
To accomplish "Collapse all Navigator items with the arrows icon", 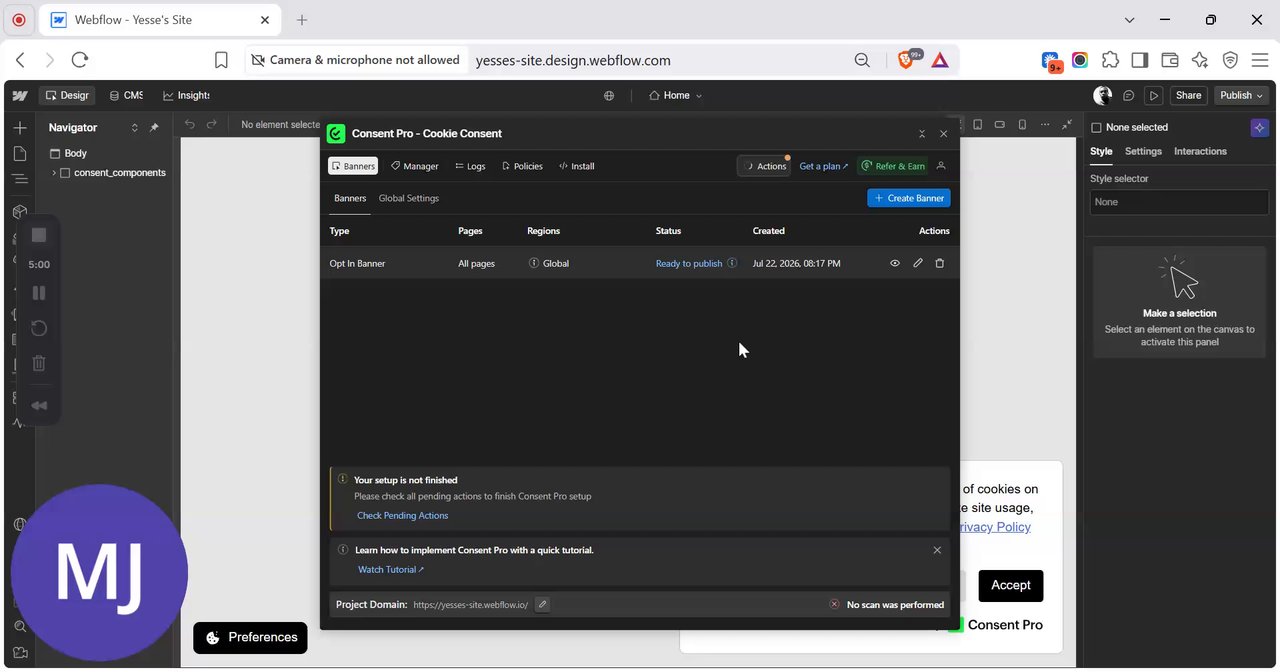I will (134, 128).
